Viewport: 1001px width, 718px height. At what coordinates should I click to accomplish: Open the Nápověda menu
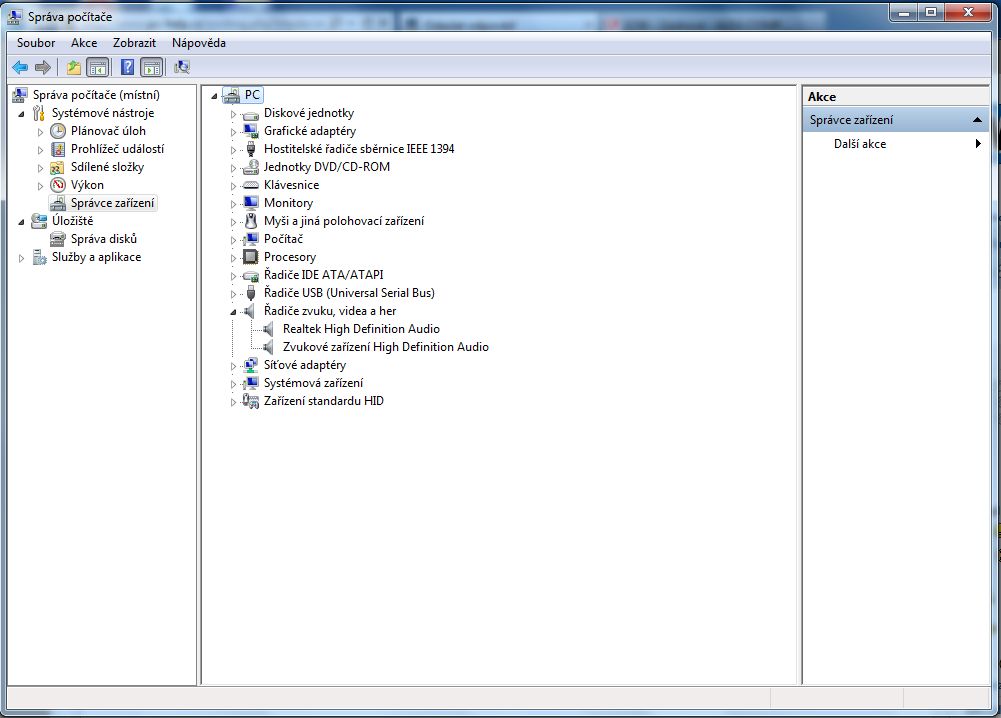(199, 43)
